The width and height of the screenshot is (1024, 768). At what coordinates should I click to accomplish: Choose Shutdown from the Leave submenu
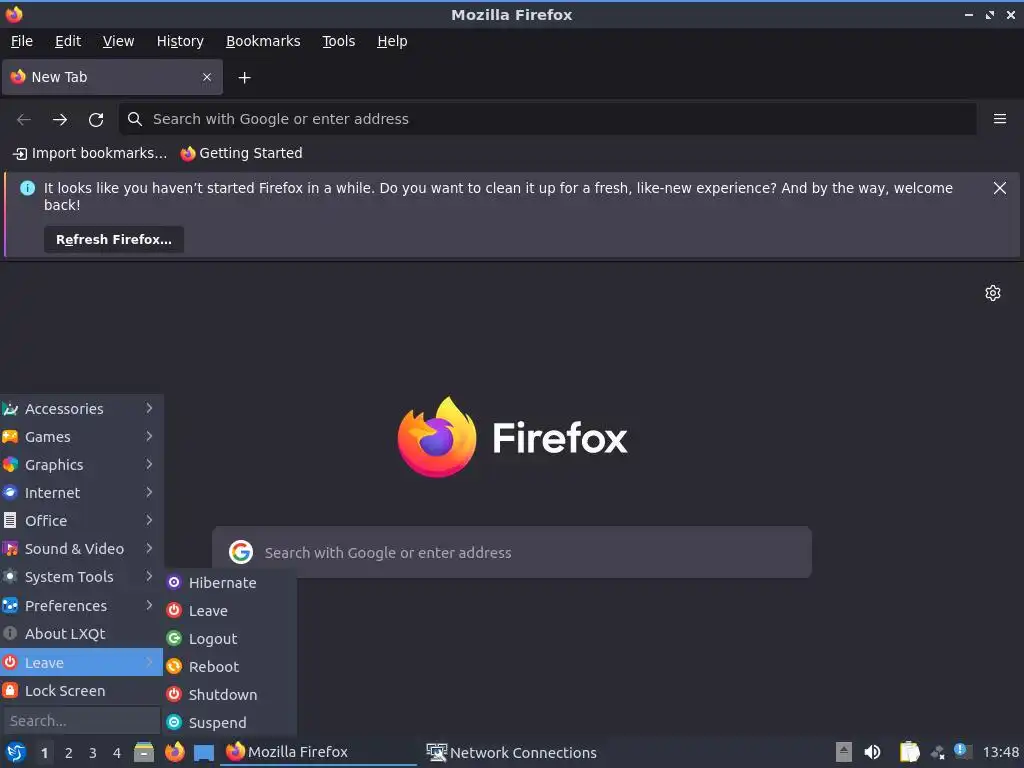(x=231, y=695)
